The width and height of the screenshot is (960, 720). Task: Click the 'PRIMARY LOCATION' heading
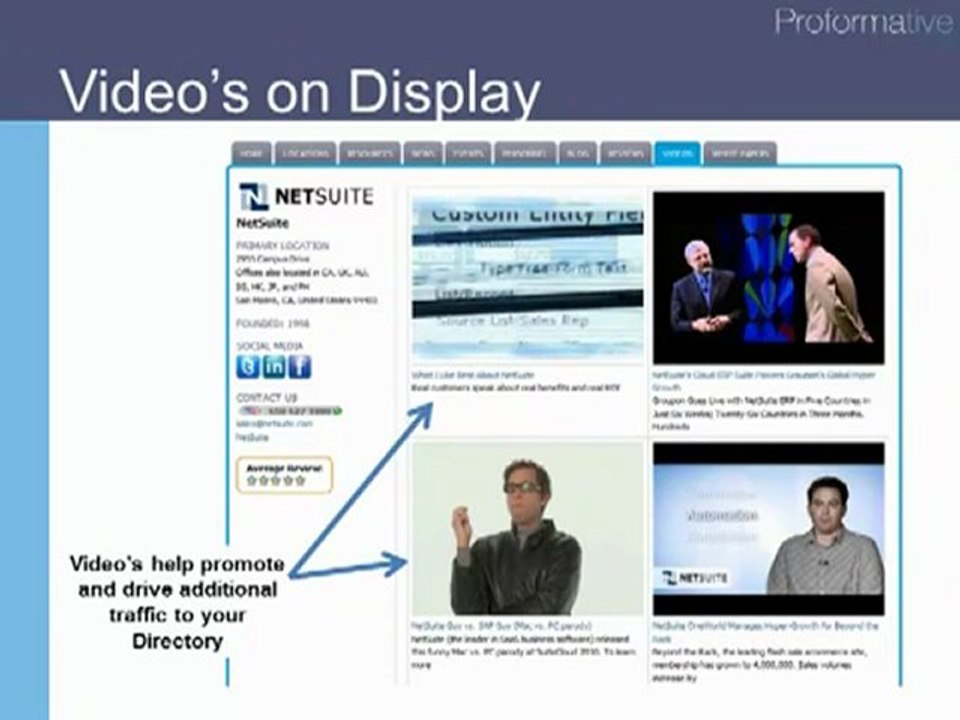[x=283, y=246]
